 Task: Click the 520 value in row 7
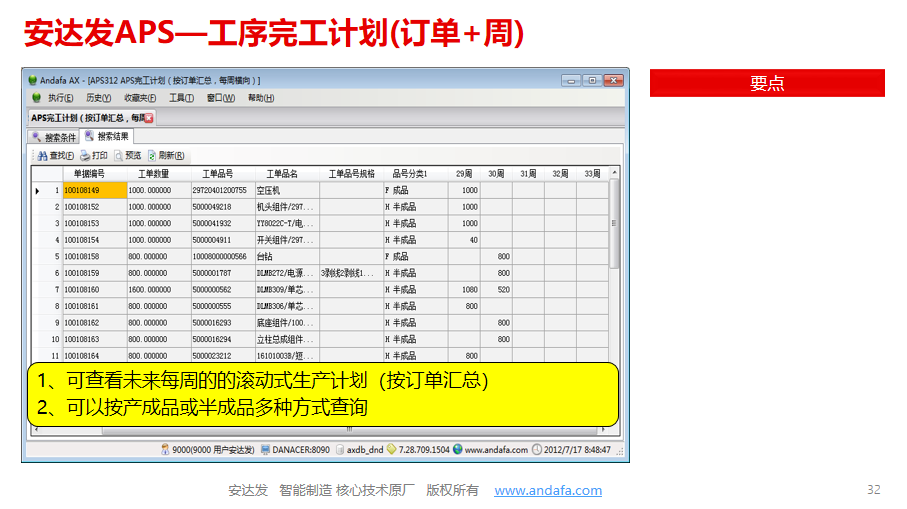tap(503, 290)
